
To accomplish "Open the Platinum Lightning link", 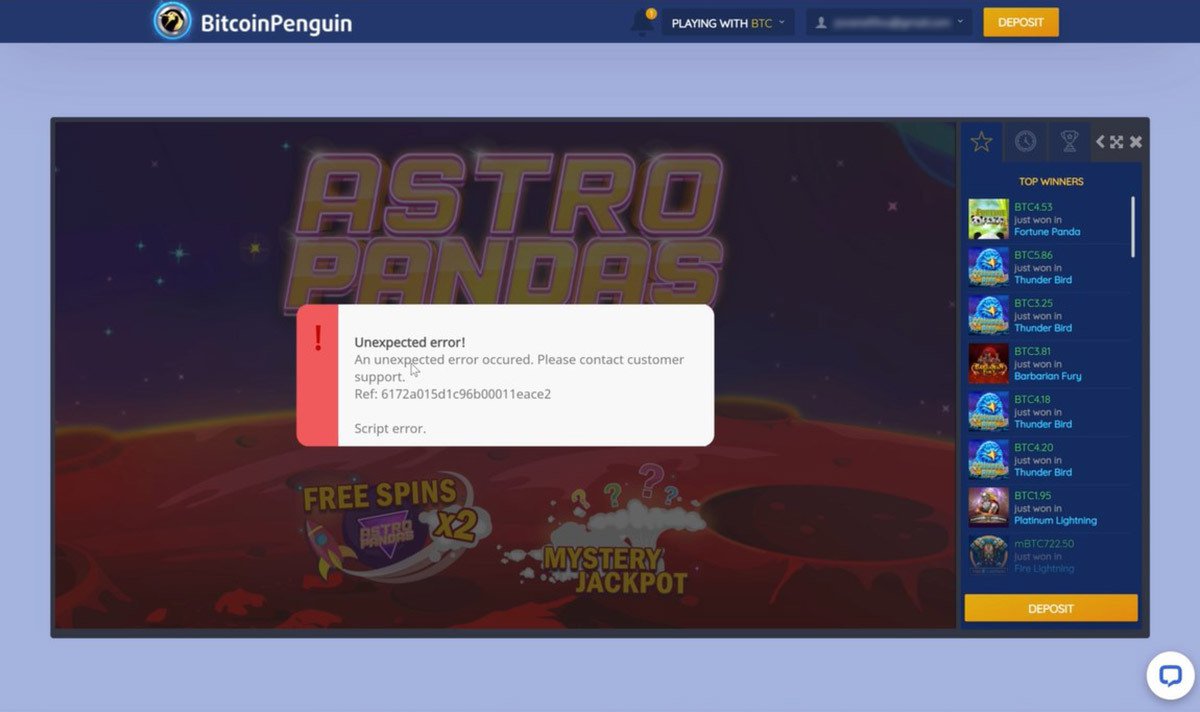I will [x=1055, y=520].
